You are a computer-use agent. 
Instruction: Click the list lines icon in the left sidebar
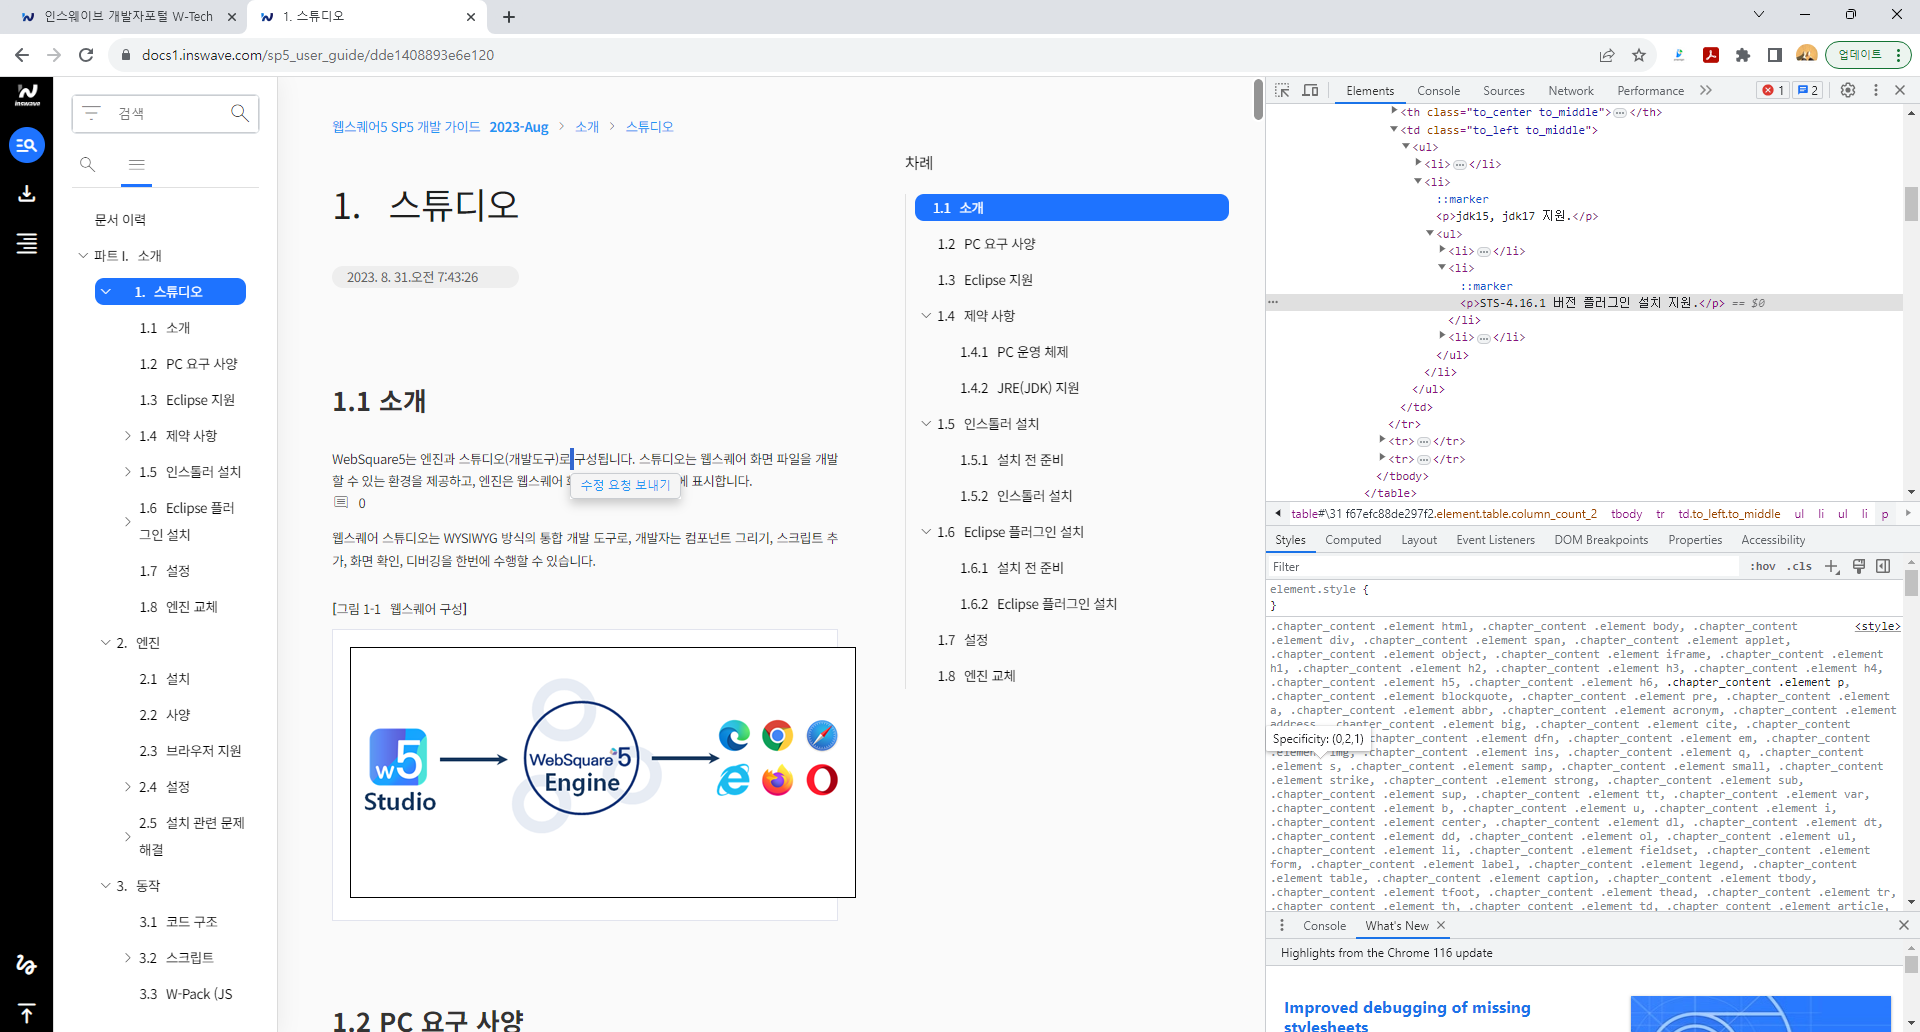coord(27,243)
